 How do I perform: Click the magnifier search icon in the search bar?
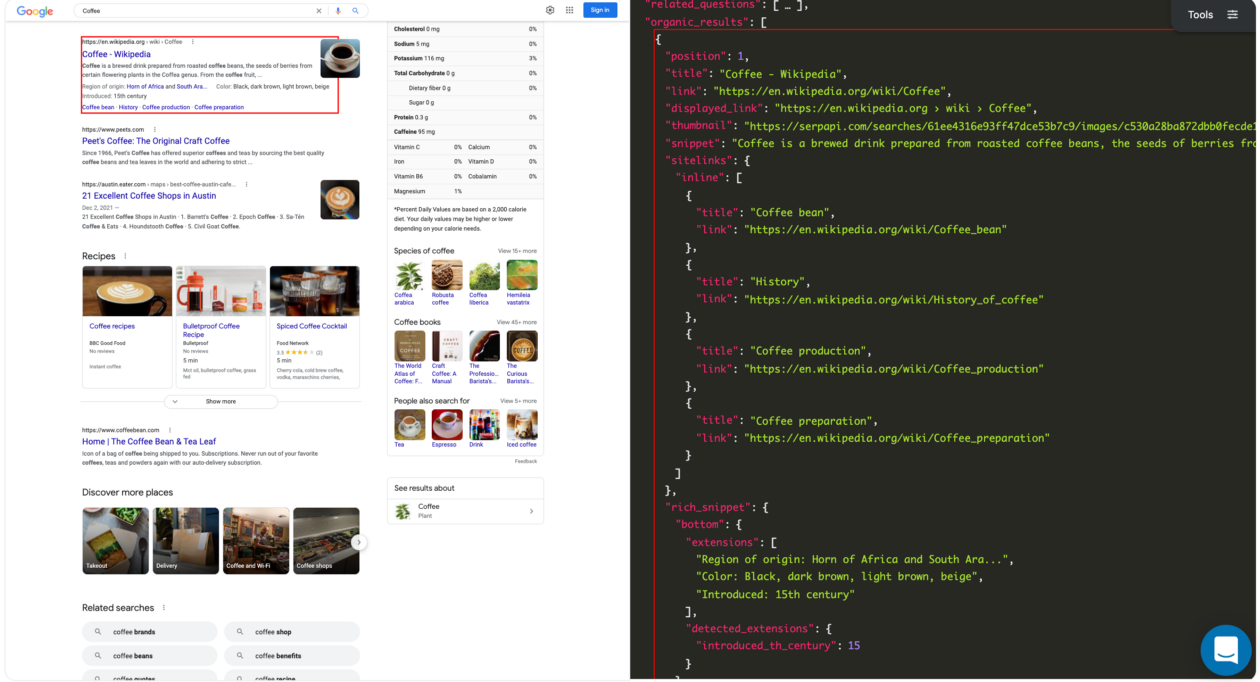[355, 11]
